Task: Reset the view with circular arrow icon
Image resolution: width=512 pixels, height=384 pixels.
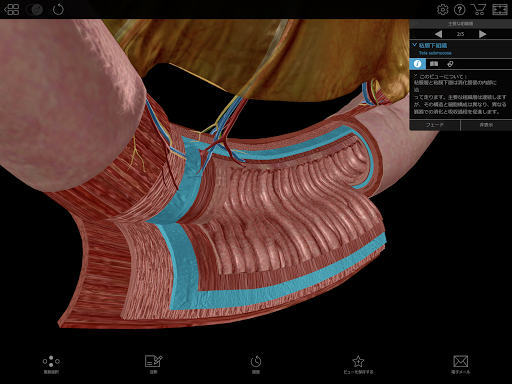Action: [x=58, y=9]
